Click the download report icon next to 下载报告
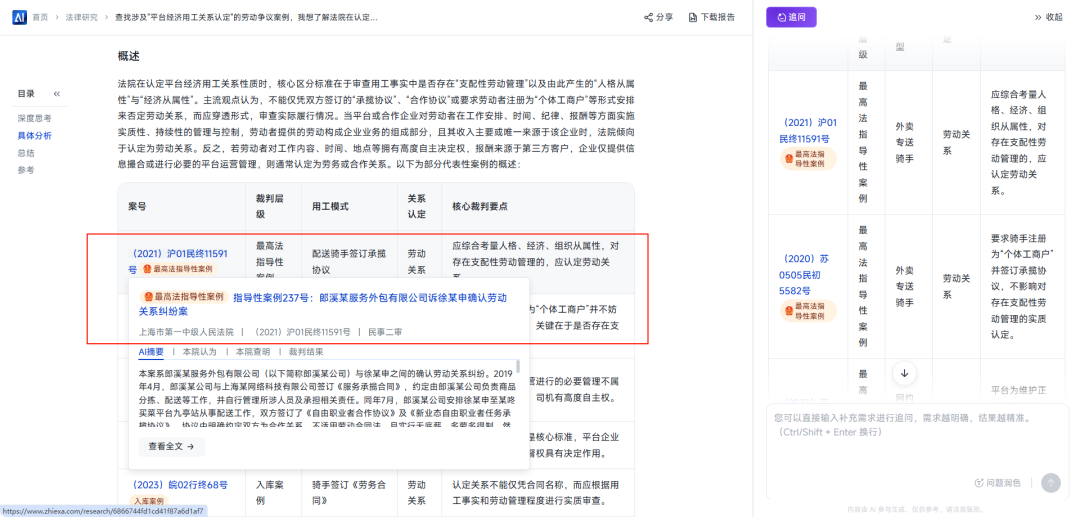This screenshot has width=1080, height=517. [x=693, y=17]
